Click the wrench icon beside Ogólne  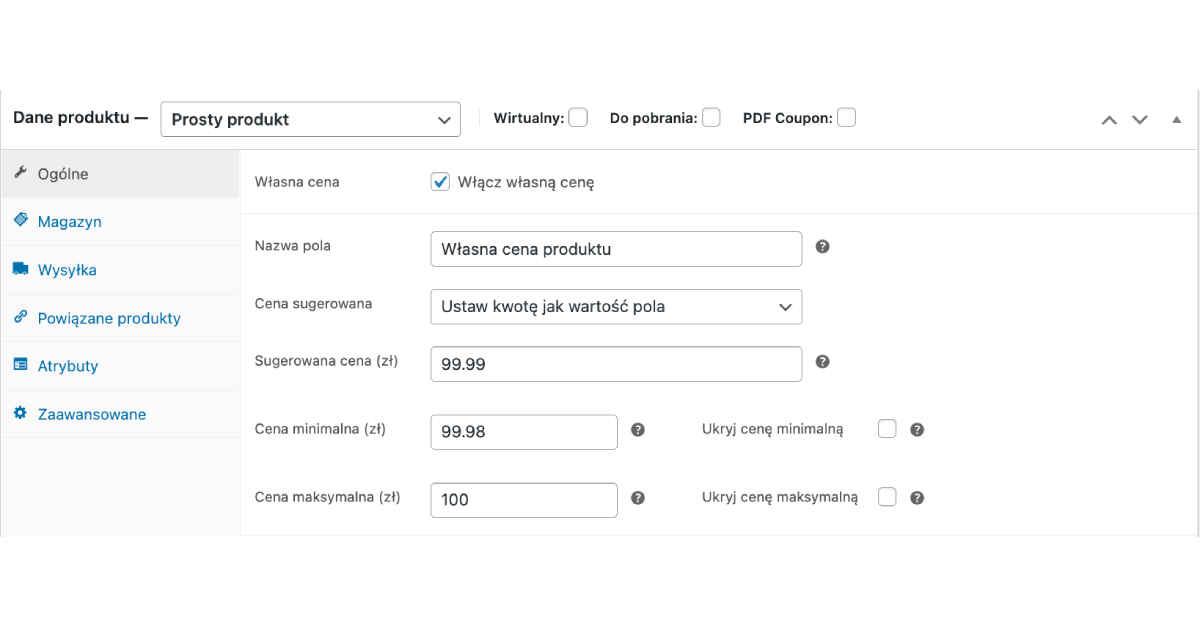pos(20,173)
